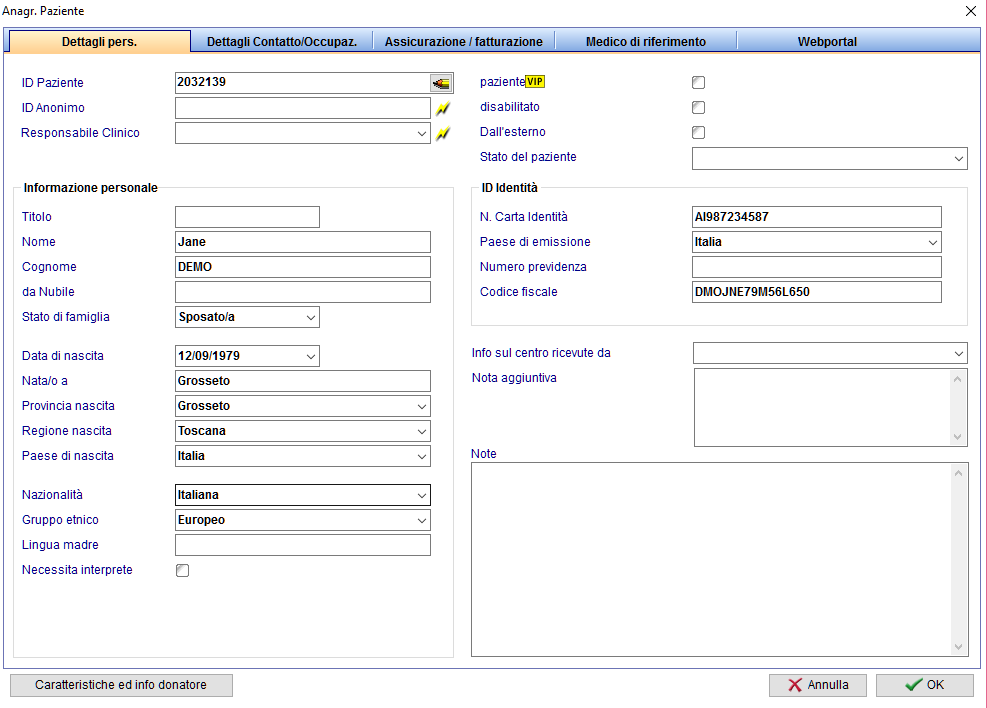Tick the paziente VIP checkbox
The width and height of the screenshot is (987, 708).
(x=698, y=82)
